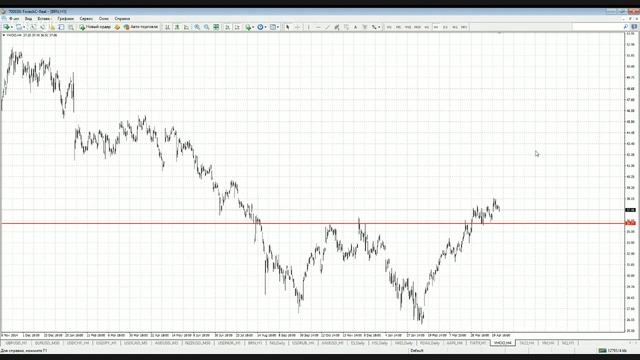Switch to the USDCHF,H4 chart tab
640x360 pixels.
click(78, 343)
